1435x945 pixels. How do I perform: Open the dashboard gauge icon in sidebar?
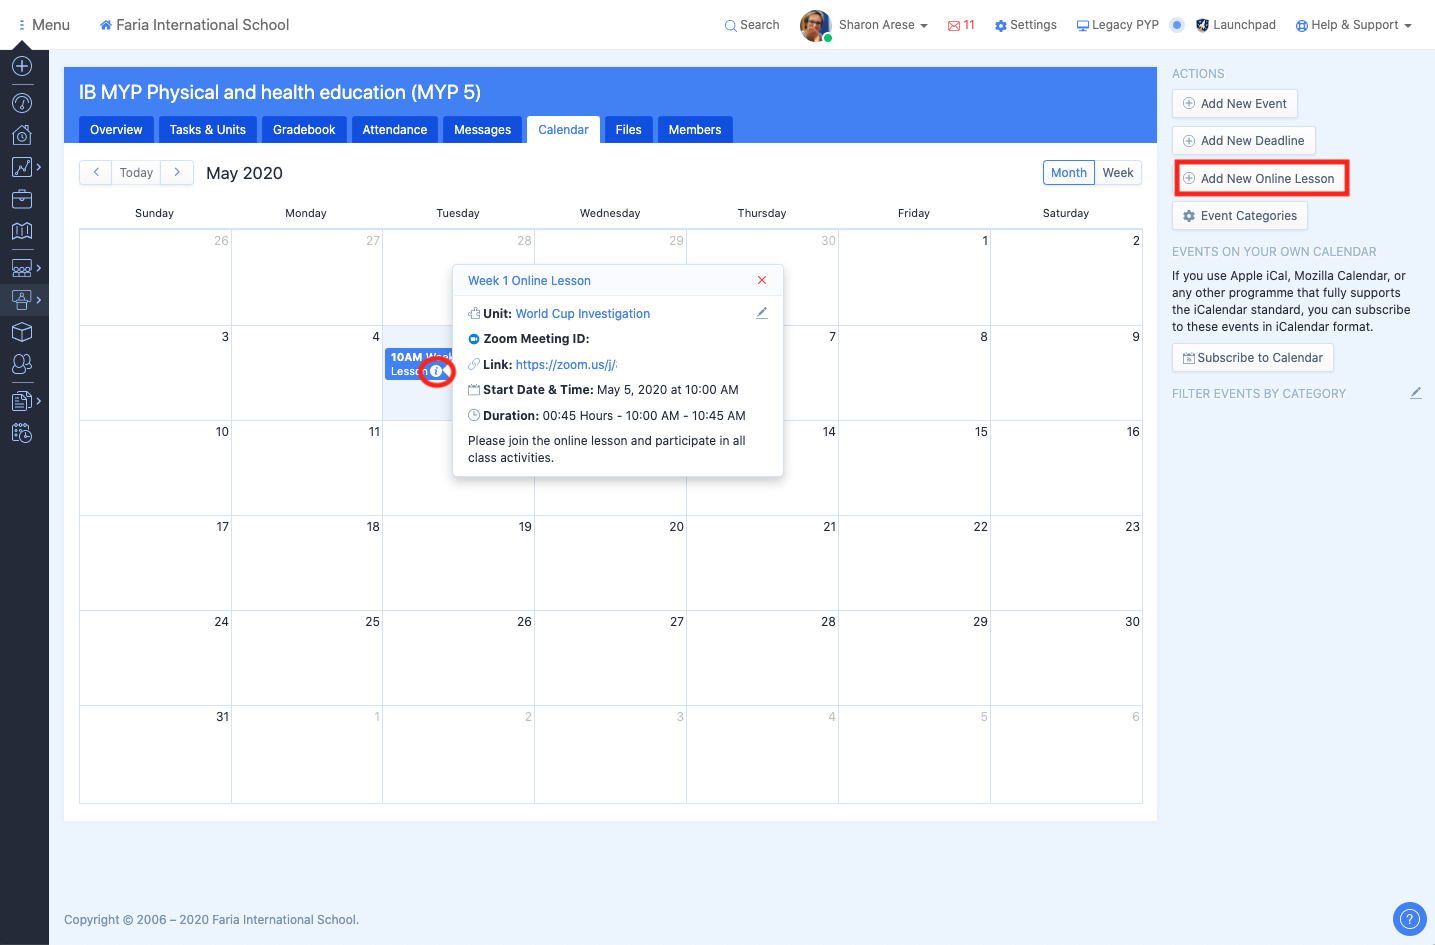(x=22, y=103)
